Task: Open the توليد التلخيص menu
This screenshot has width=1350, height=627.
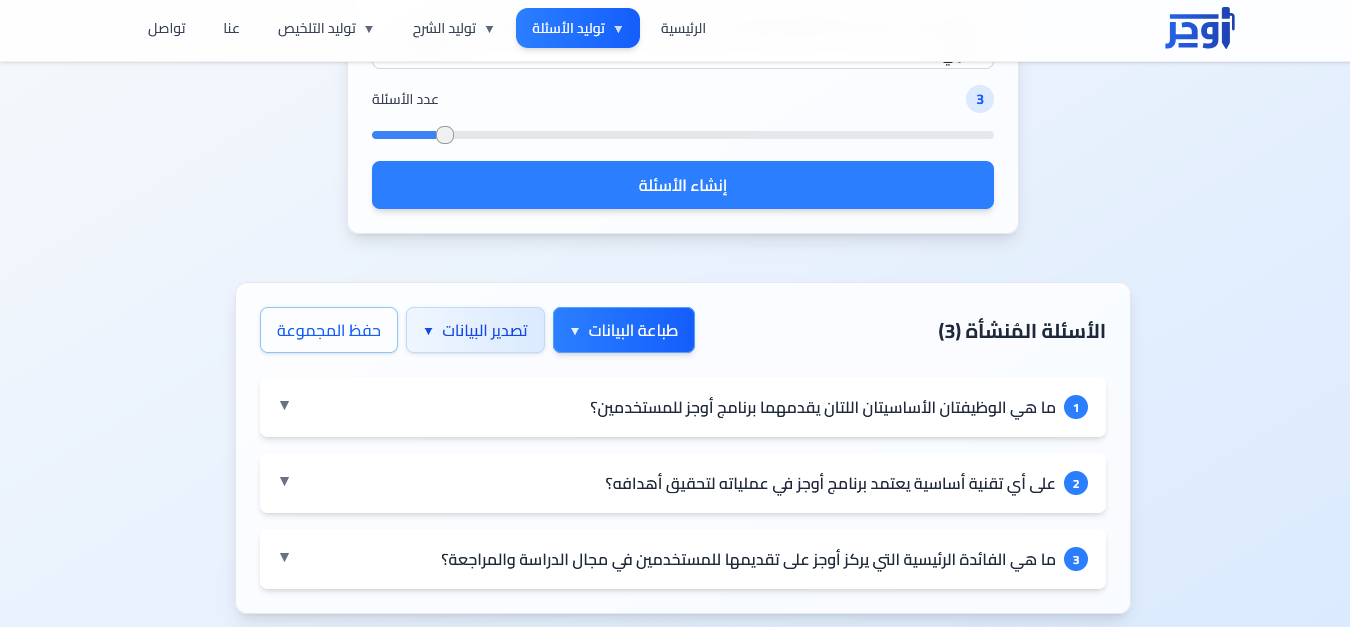Action: [326, 28]
